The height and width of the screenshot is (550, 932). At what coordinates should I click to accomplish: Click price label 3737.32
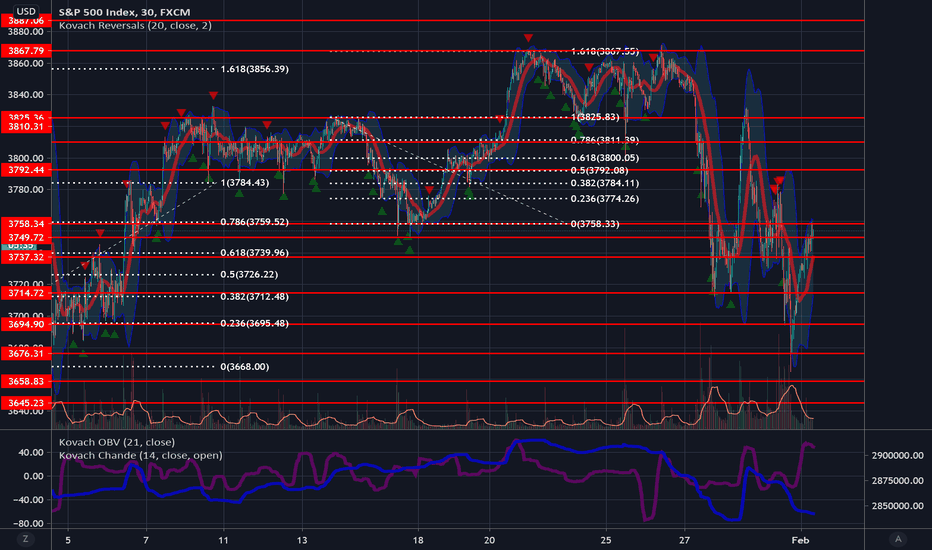pos(26,257)
